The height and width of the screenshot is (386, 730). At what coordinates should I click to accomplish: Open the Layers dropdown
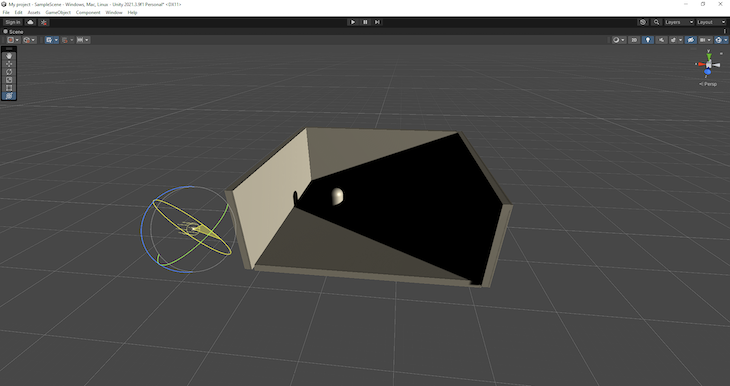coord(679,22)
